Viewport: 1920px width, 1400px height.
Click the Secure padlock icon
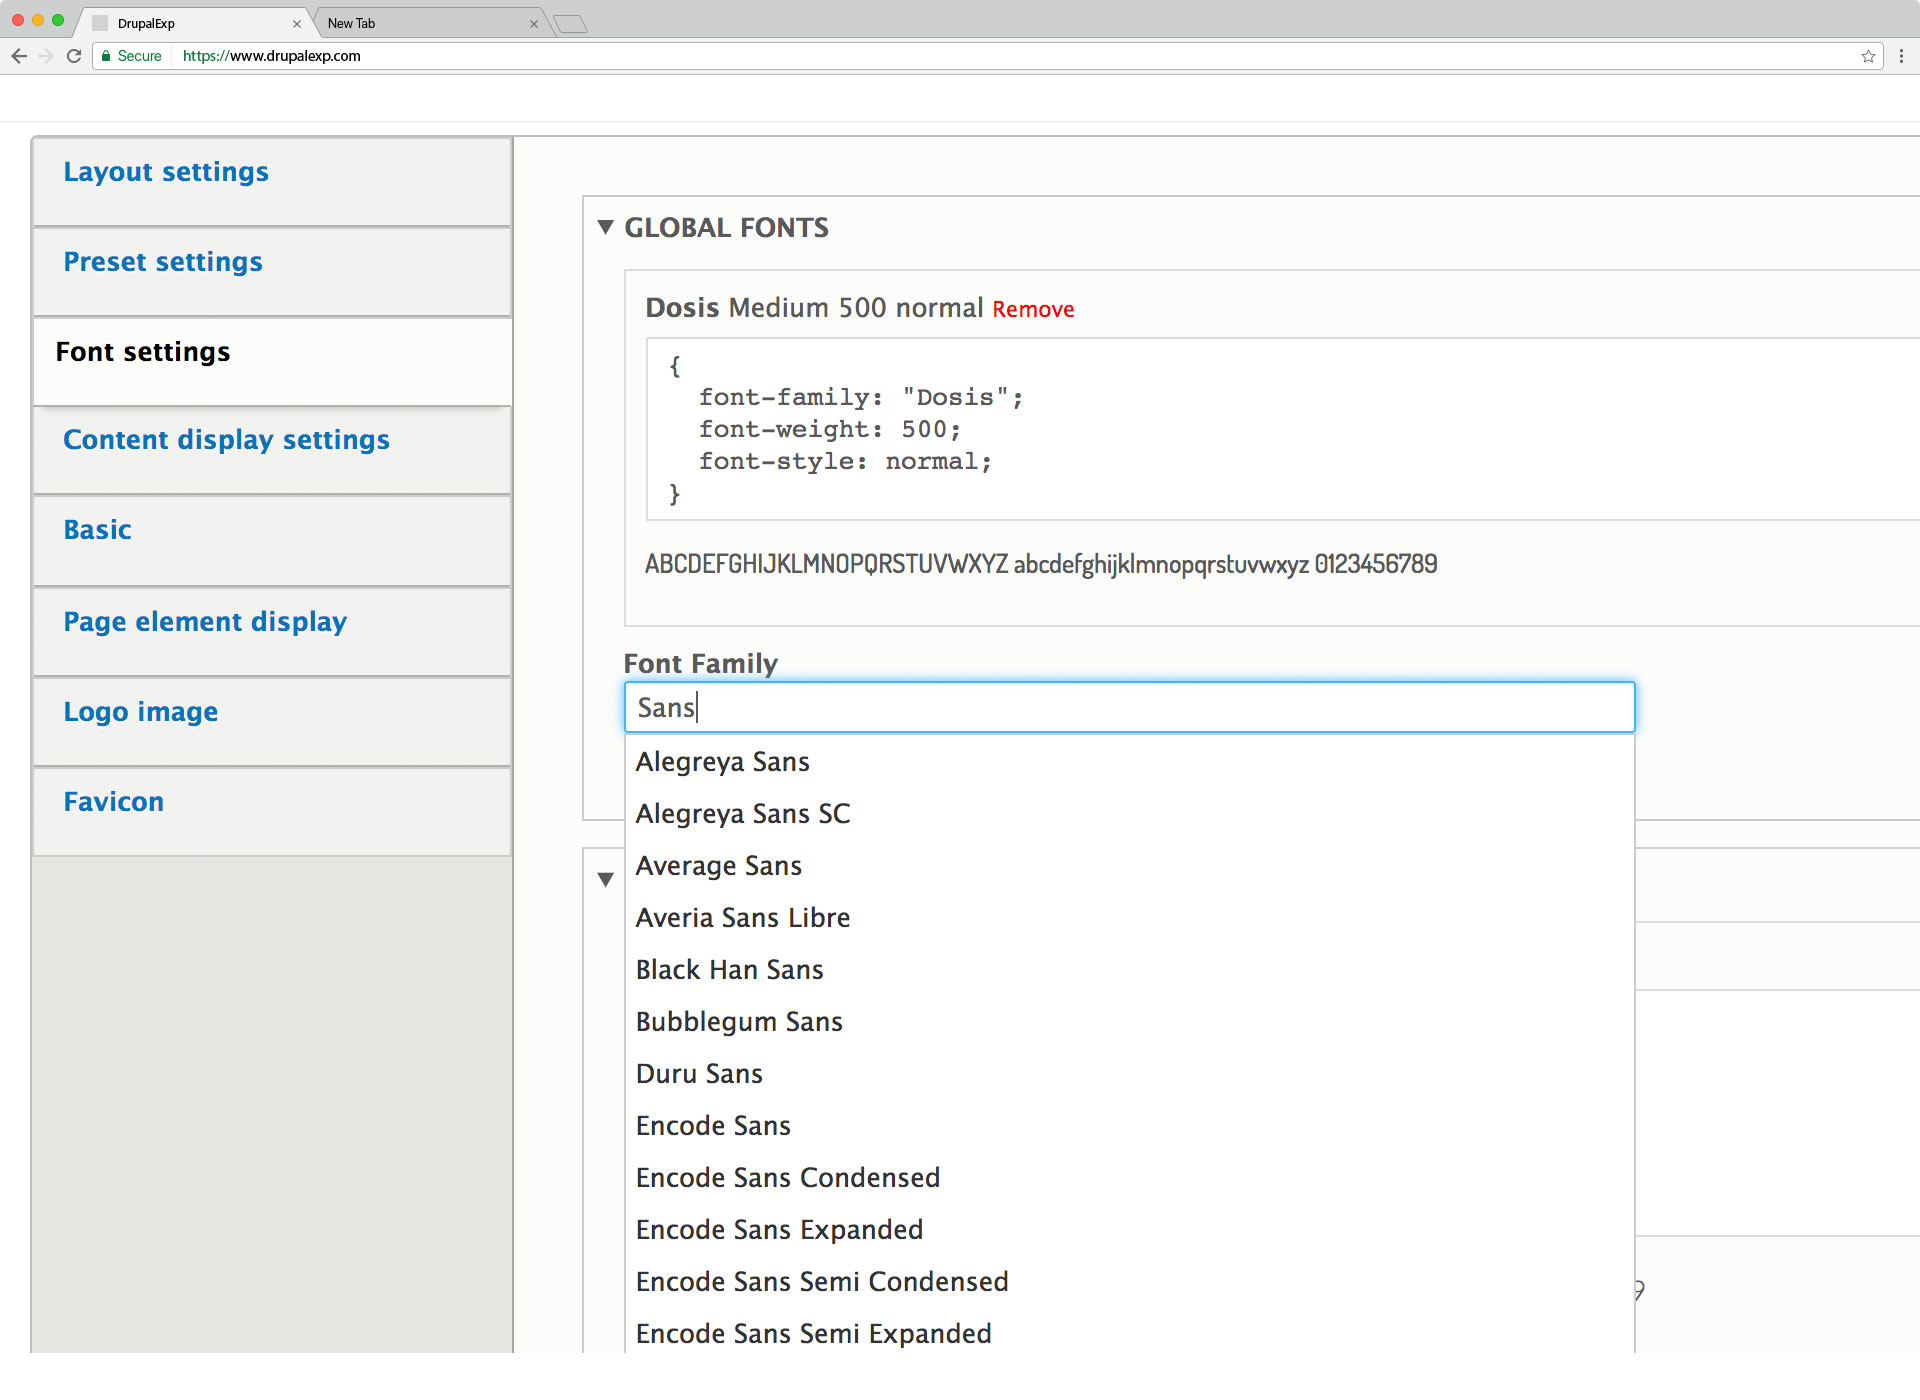[109, 56]
